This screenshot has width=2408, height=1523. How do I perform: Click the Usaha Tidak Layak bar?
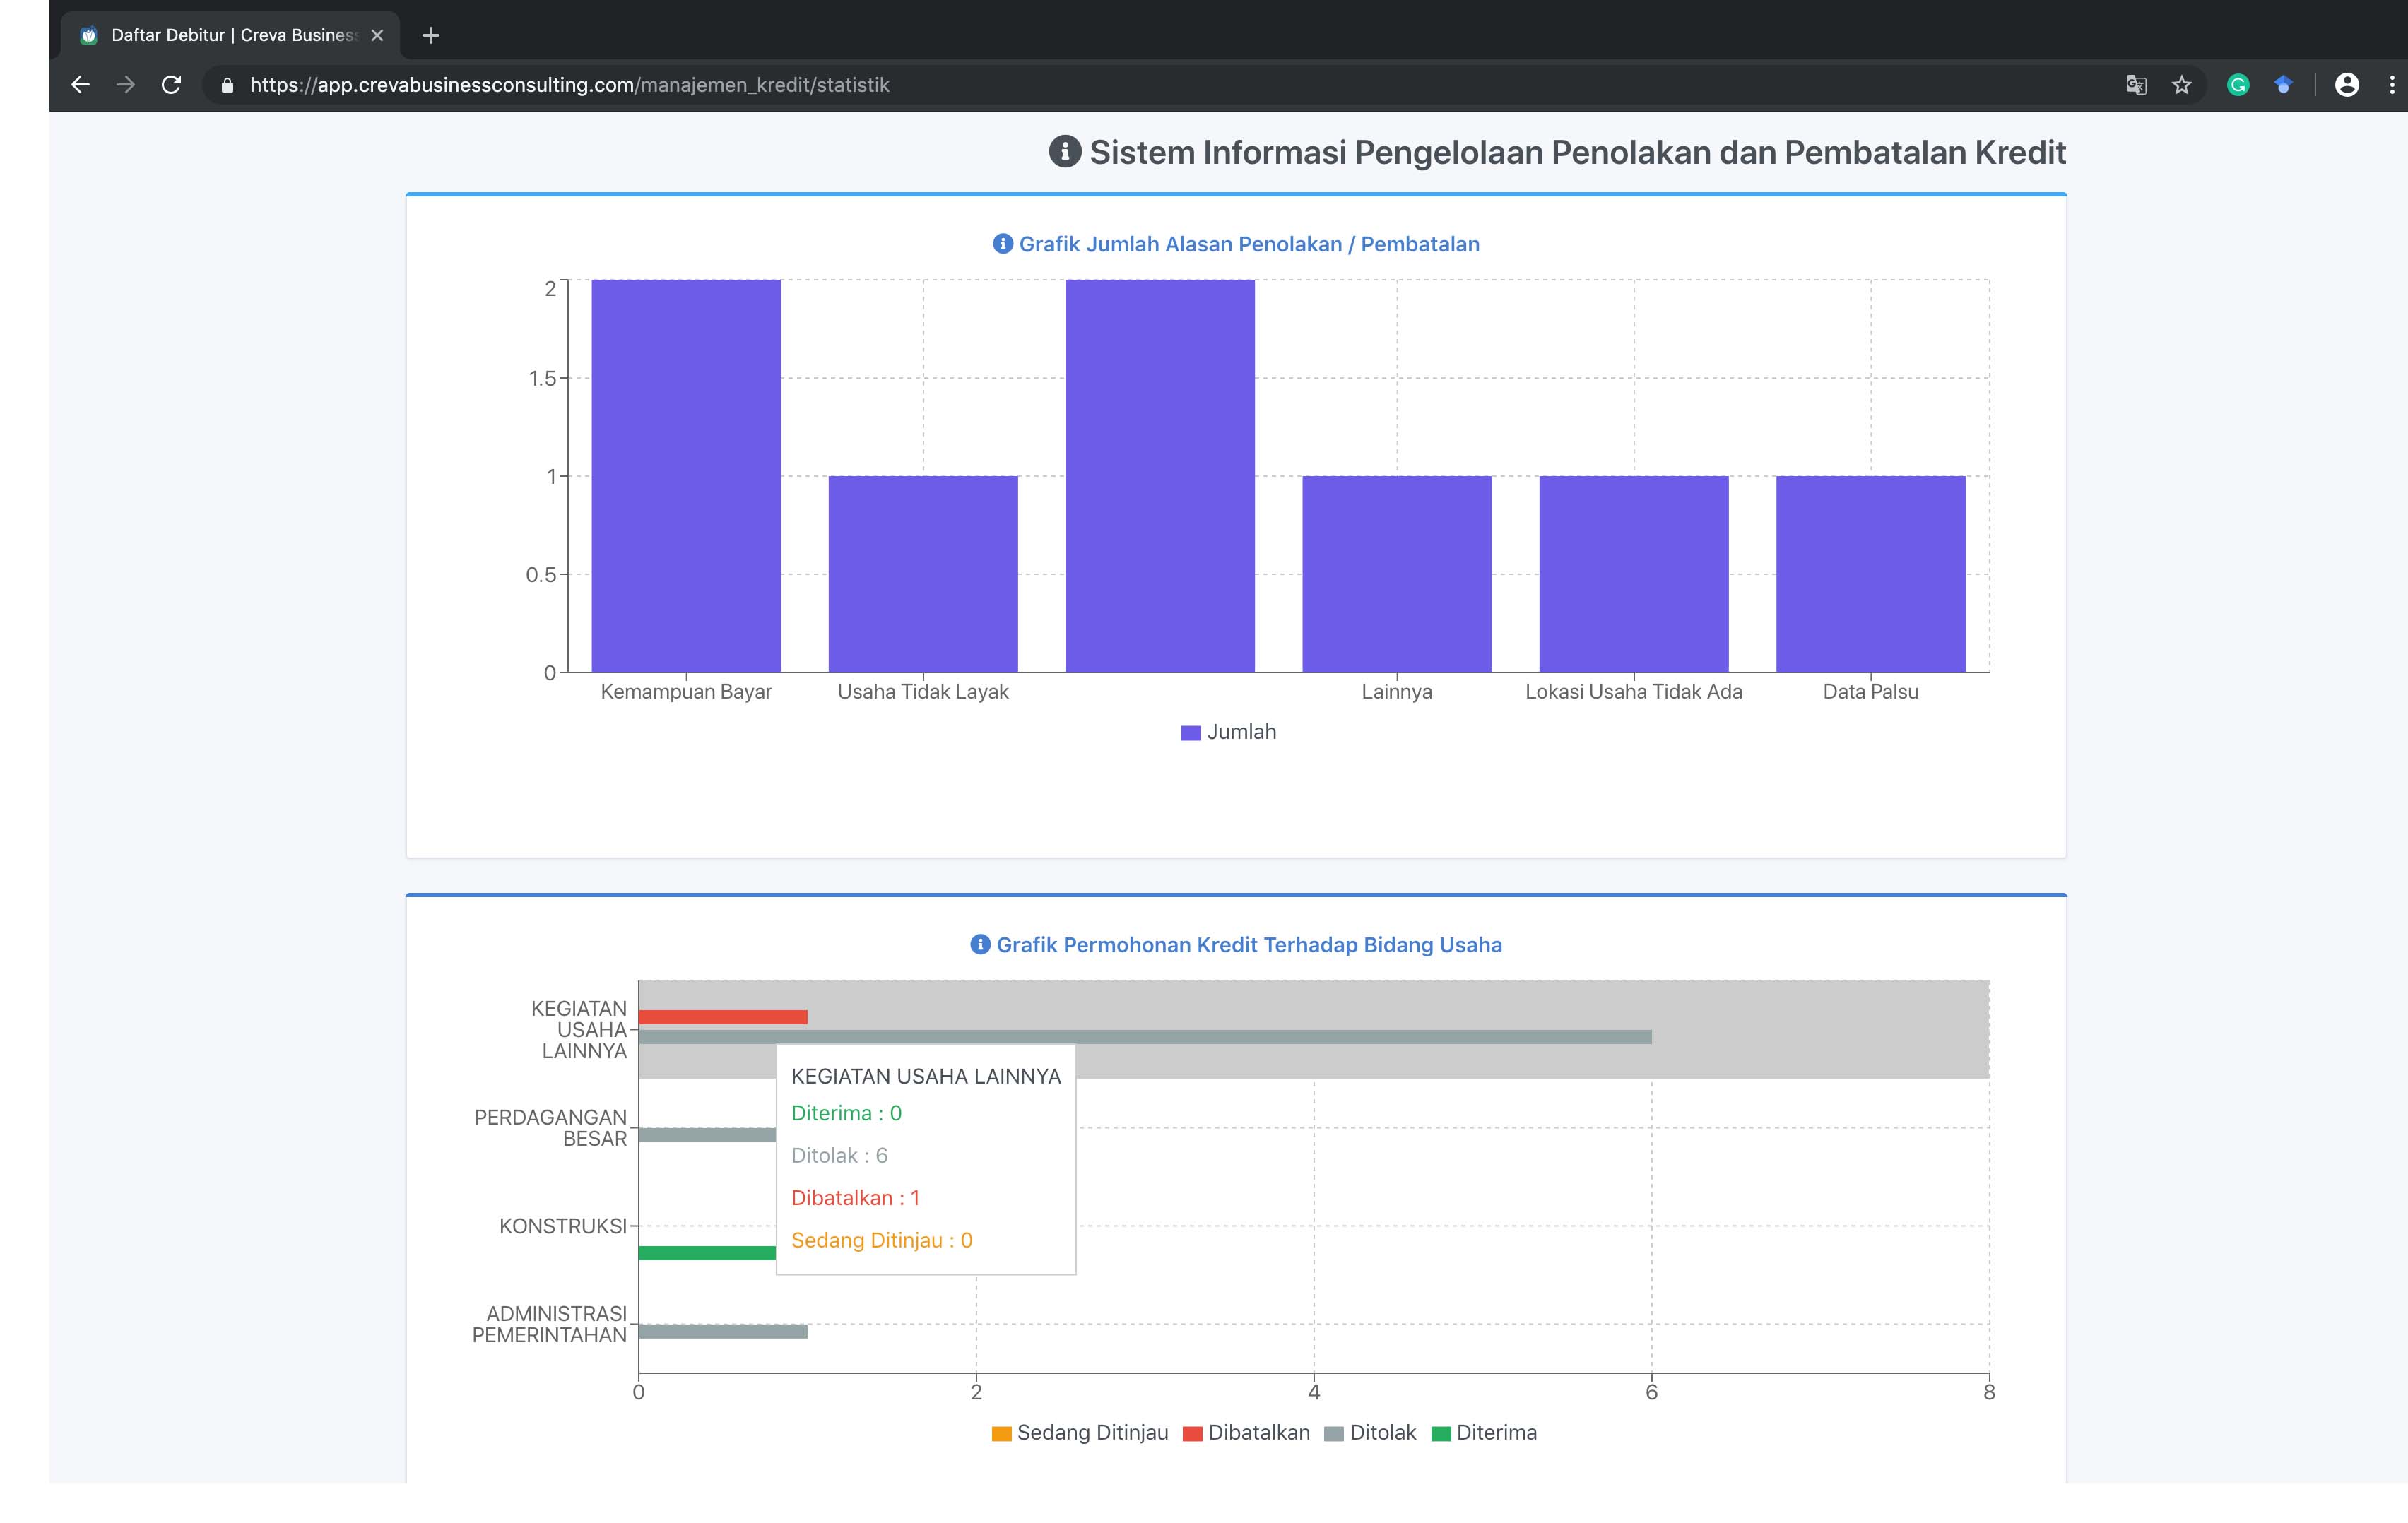[923, 574]
